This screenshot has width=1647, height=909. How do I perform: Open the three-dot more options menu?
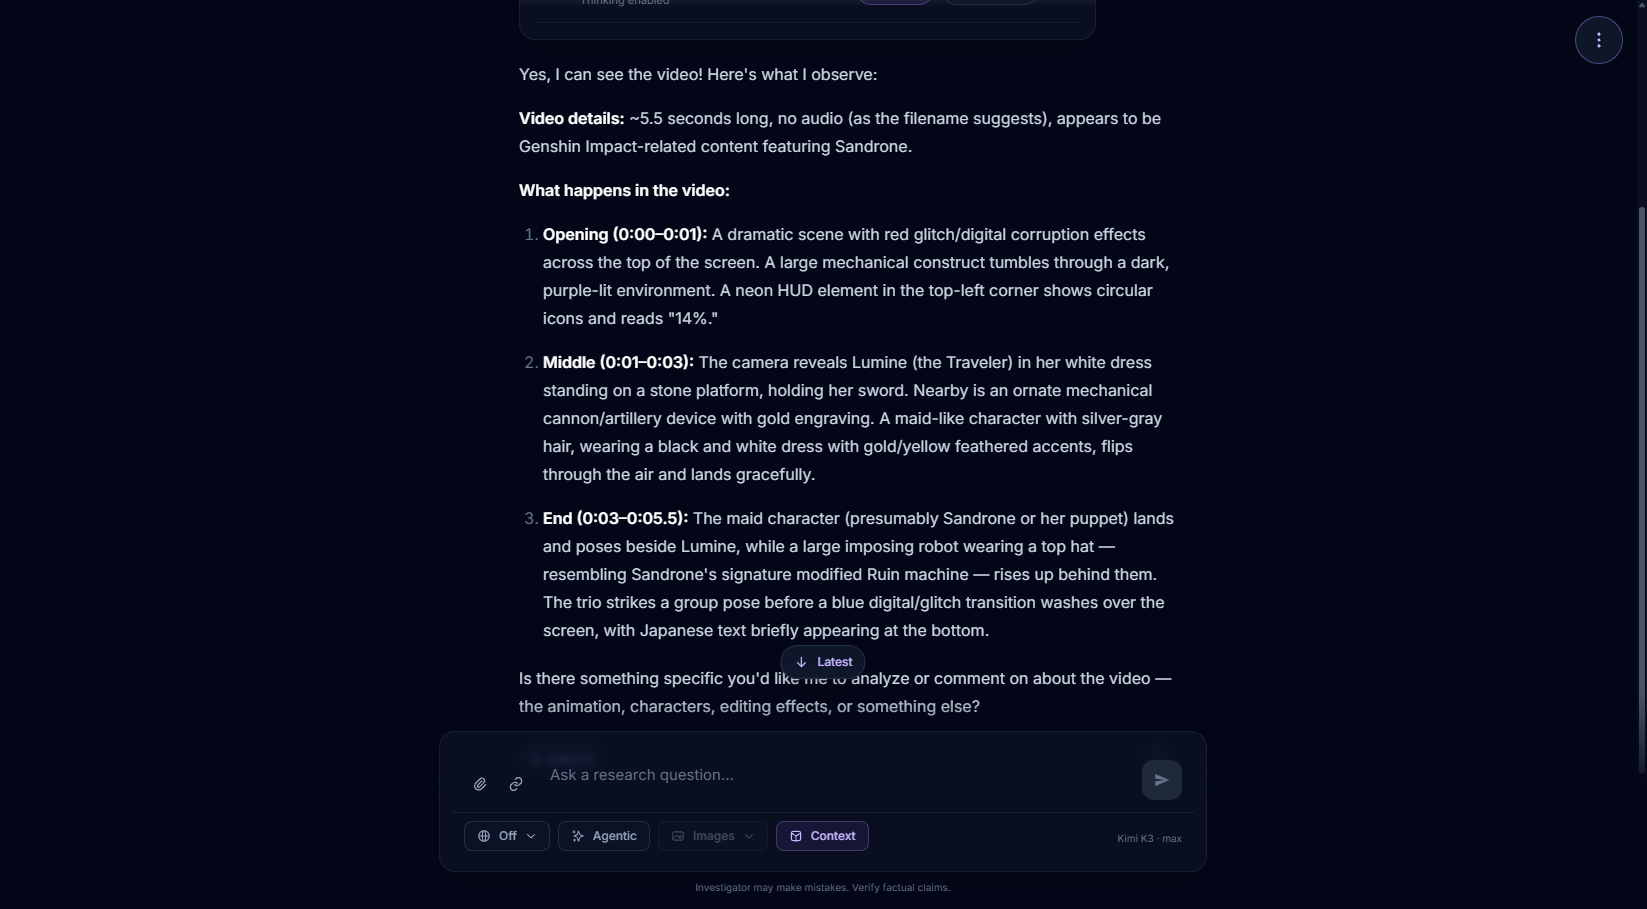click(x=1598, y=40)
